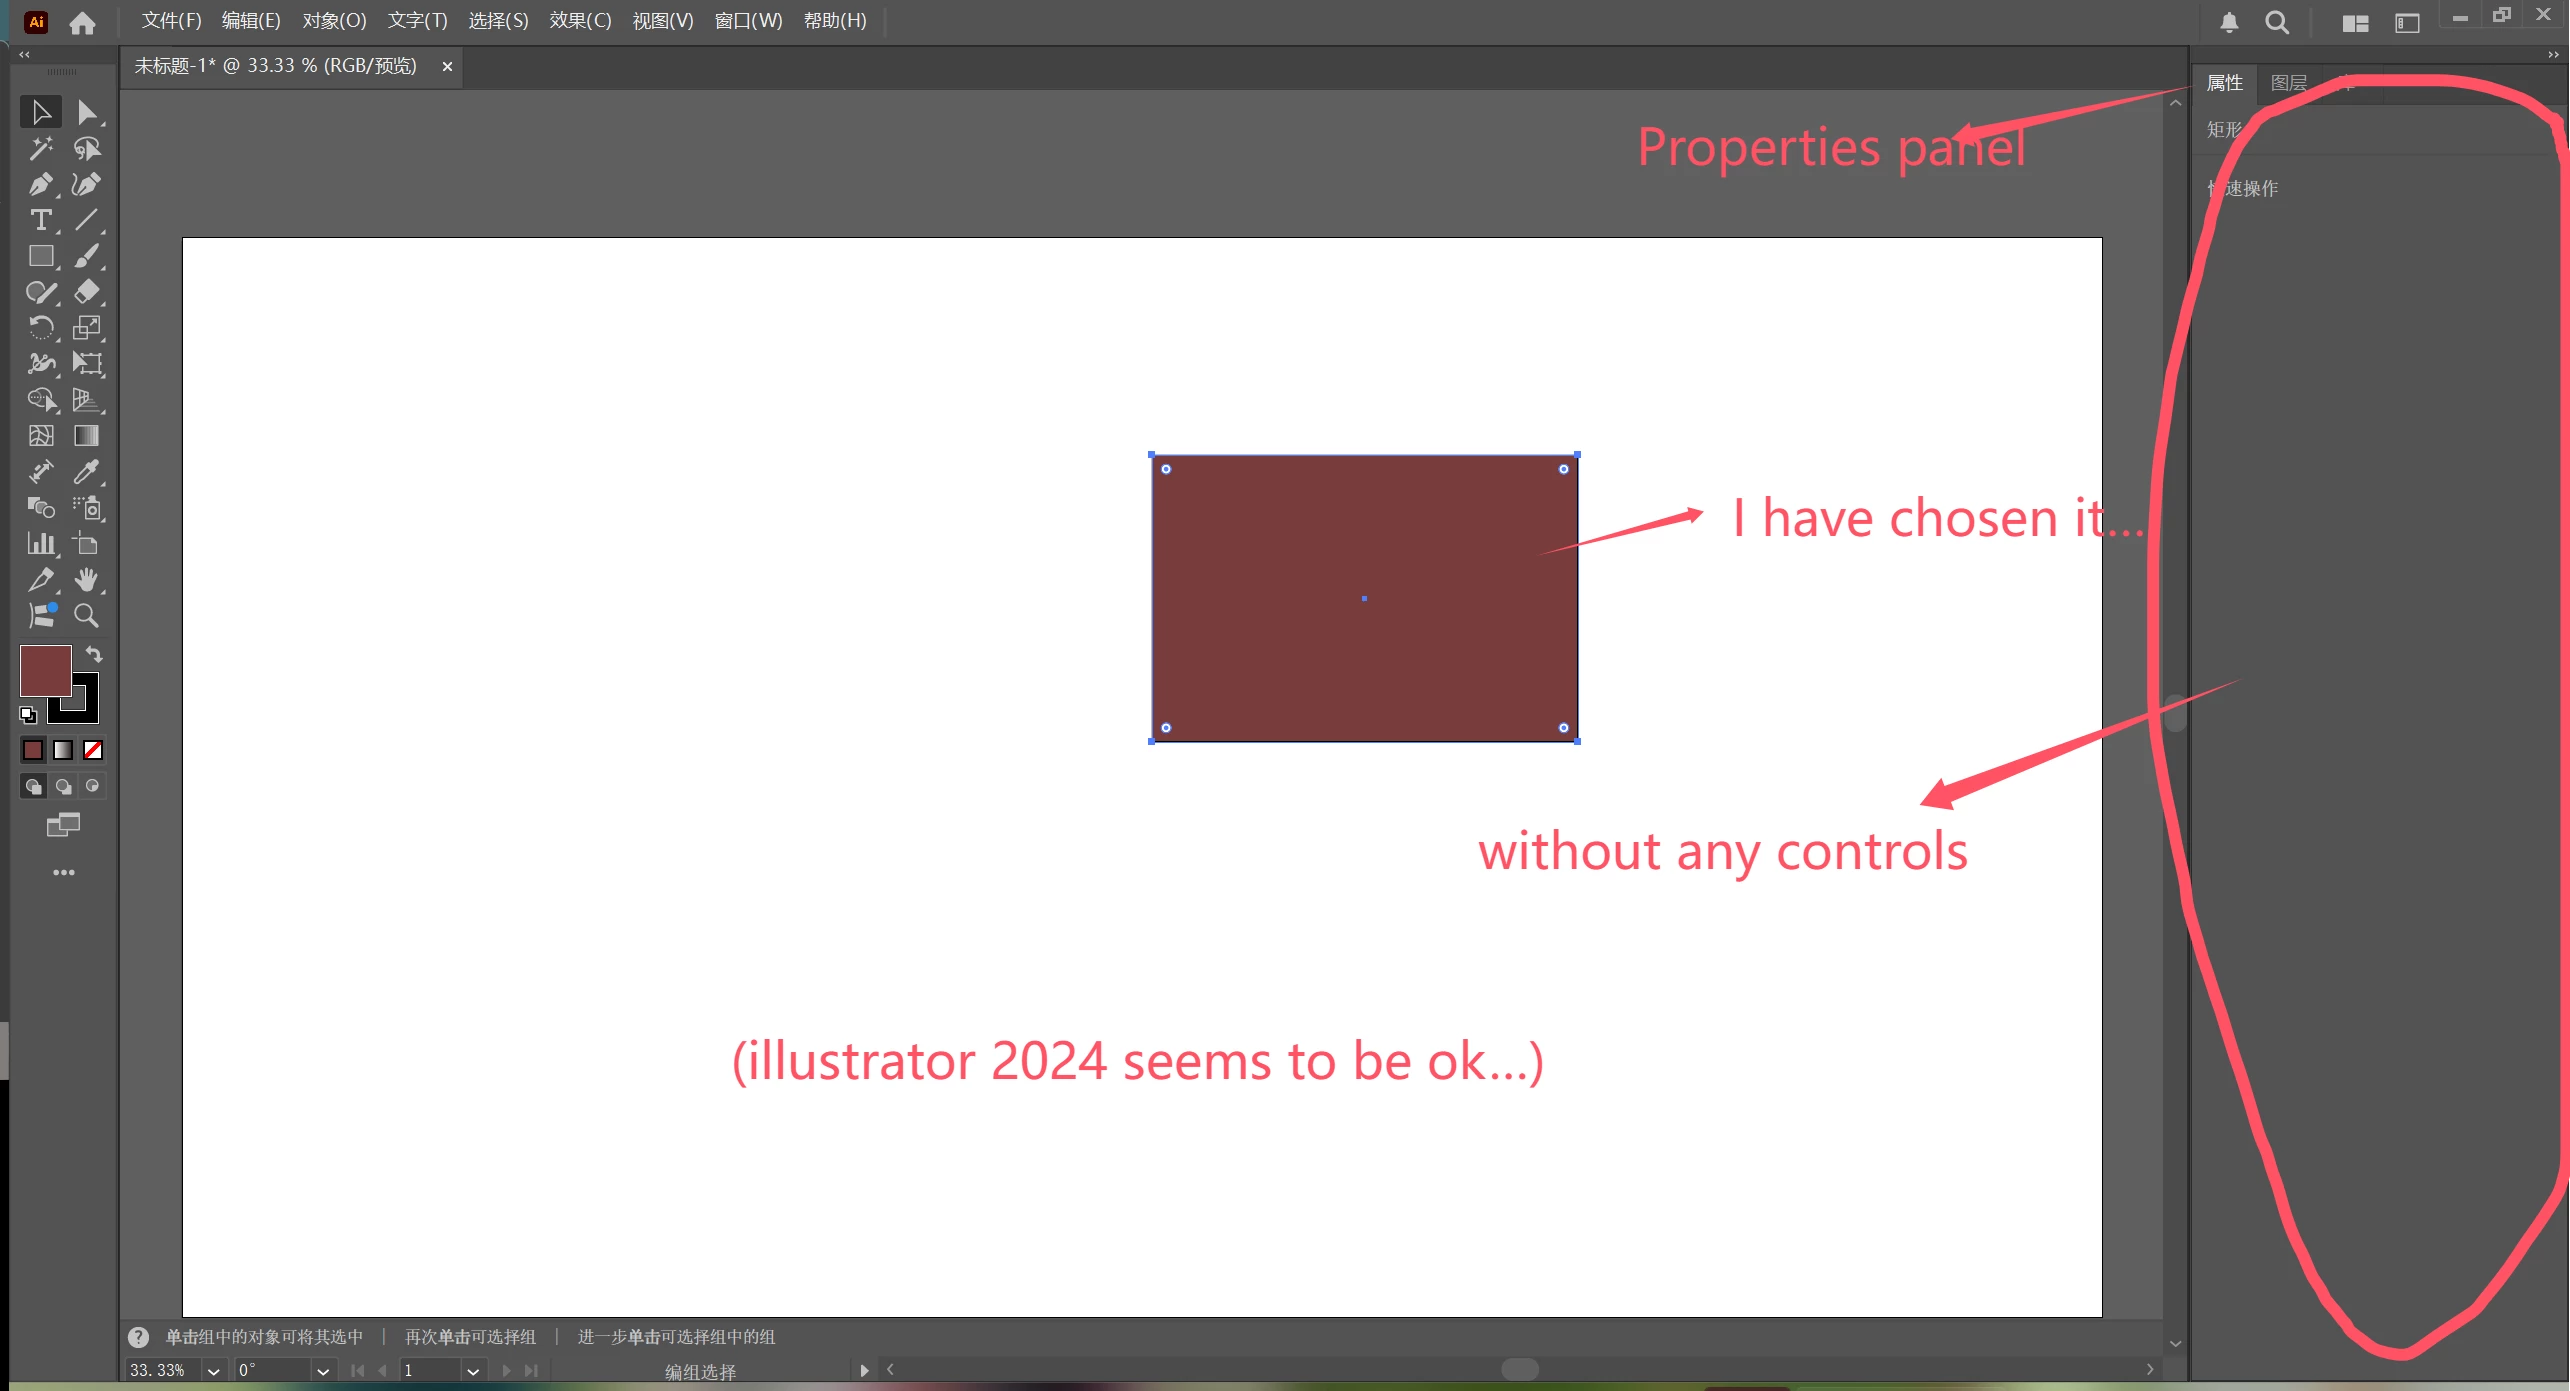The height and width of the screenshot is (1391, 2570).
Task: Select the Magic Wand tool
Action: (x=40, y=148)
